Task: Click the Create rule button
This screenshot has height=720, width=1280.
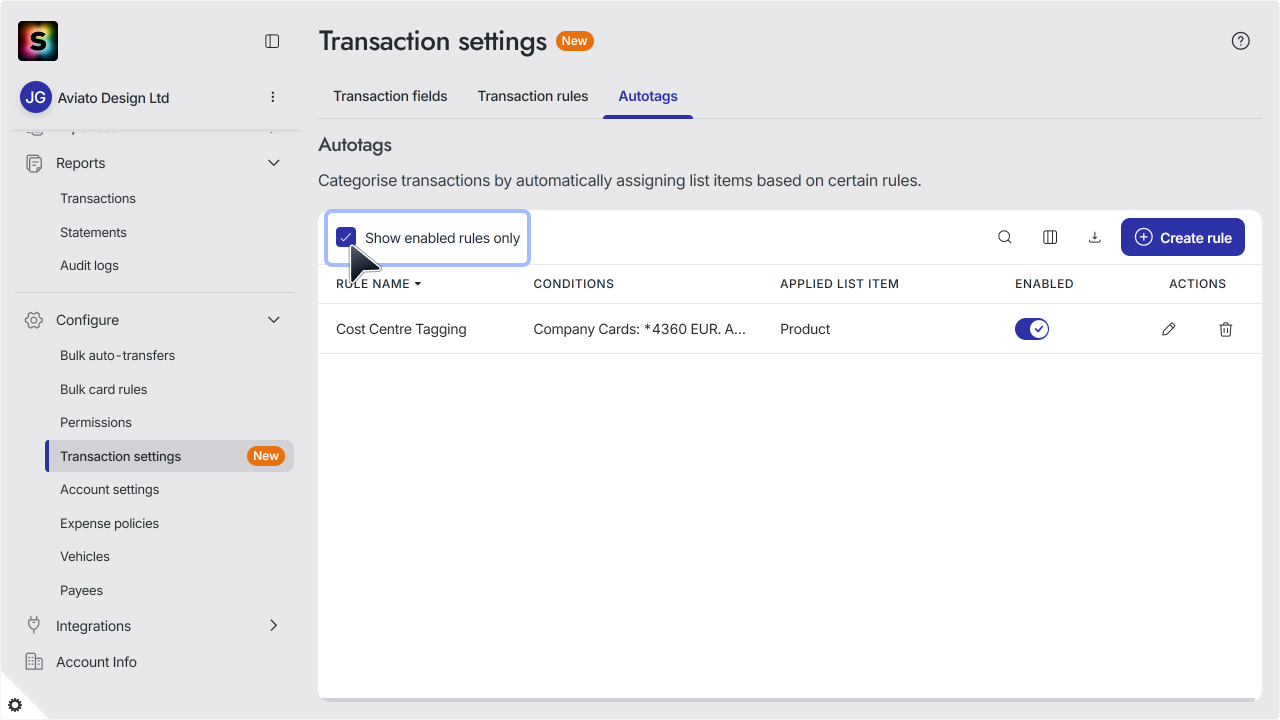Action: pyautogui.click(x=1183, y=237)
